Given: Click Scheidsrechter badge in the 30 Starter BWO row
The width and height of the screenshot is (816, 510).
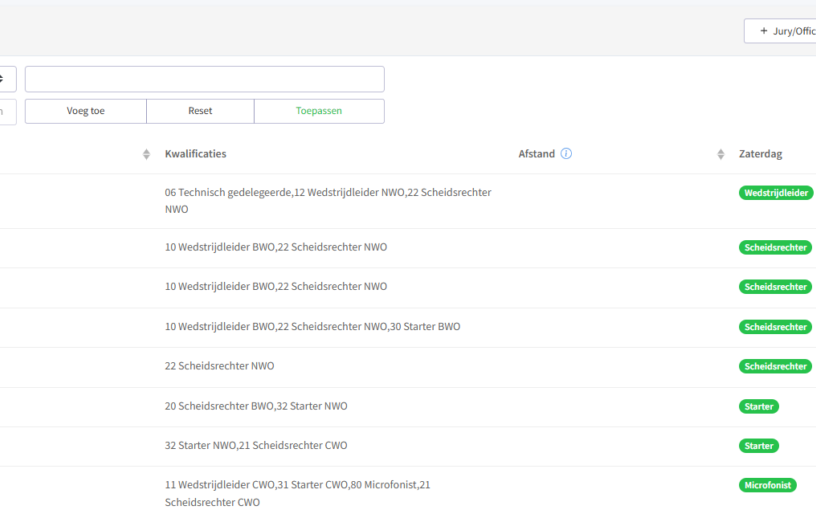Looking at the screenshot, I should 776,327.
